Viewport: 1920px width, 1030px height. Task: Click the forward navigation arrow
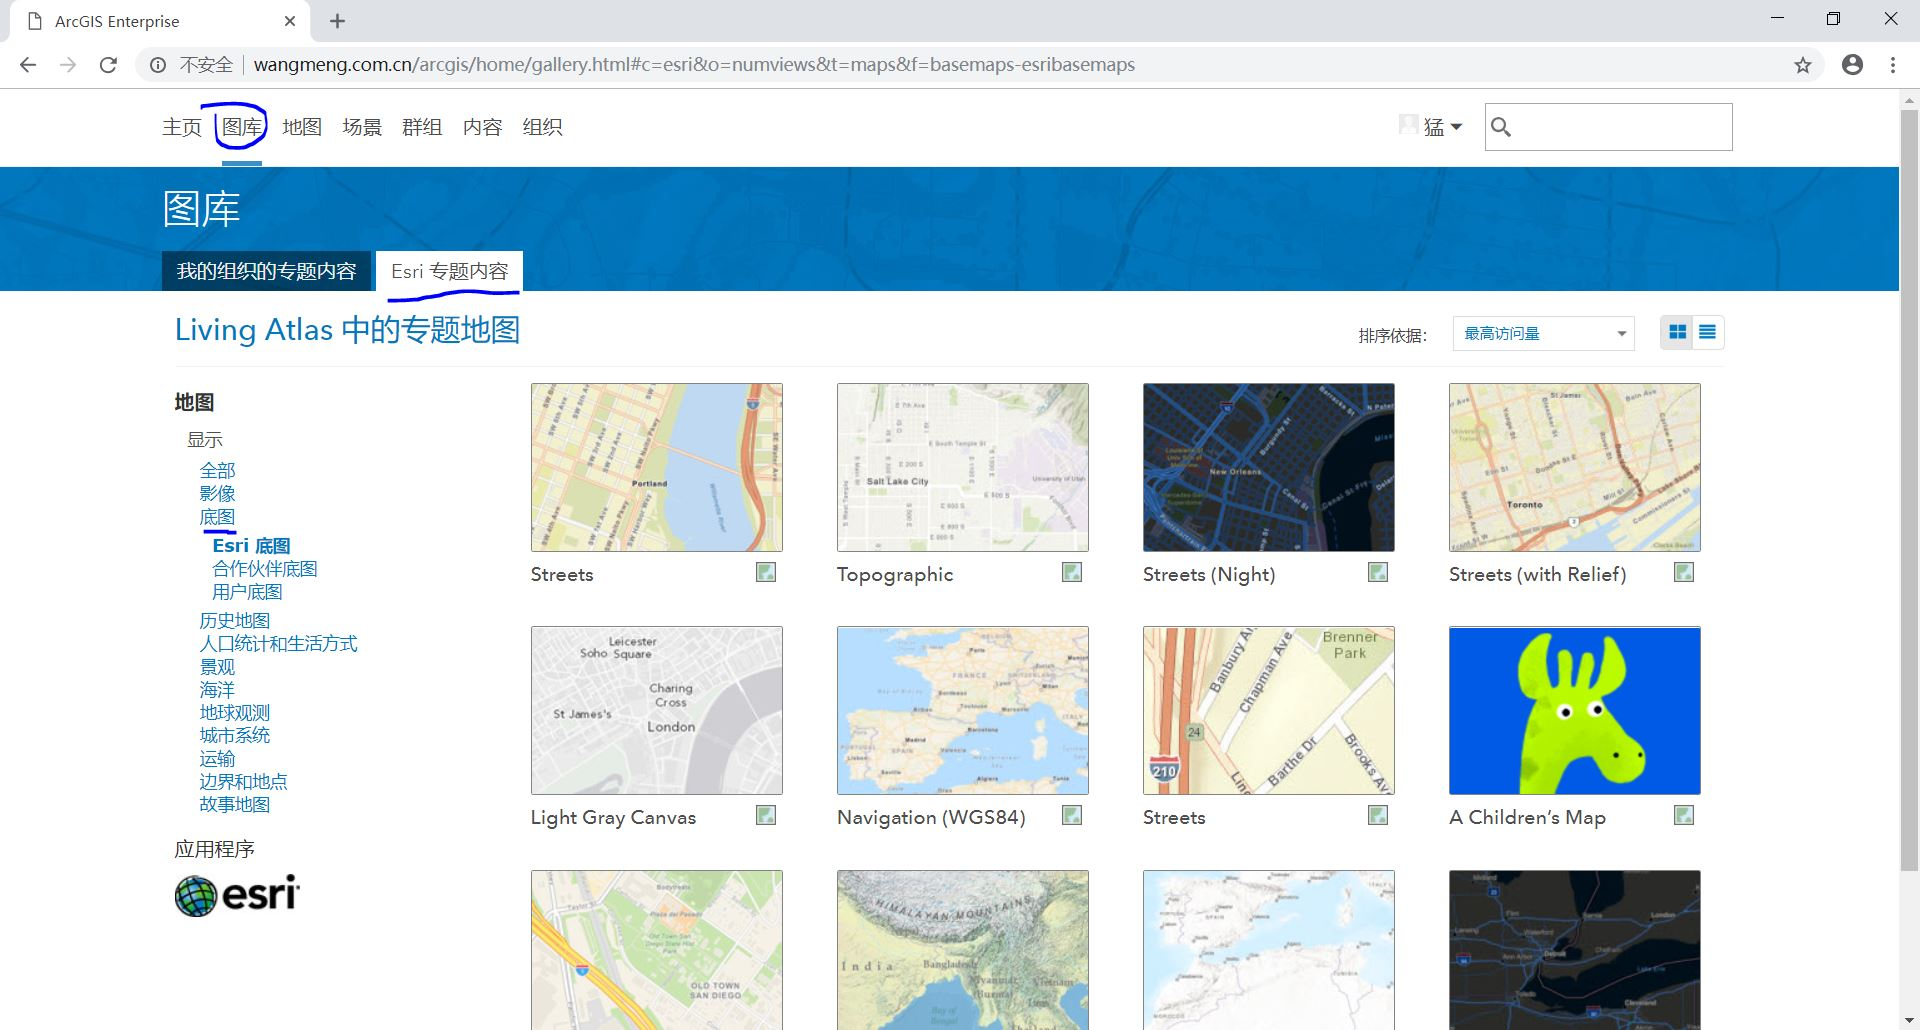point(68,65)
